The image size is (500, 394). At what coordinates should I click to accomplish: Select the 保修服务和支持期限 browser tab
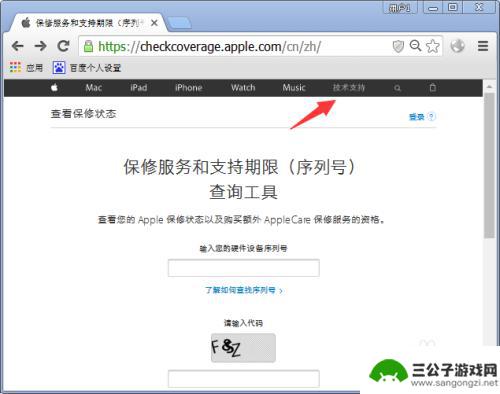[x=88, y=23]
